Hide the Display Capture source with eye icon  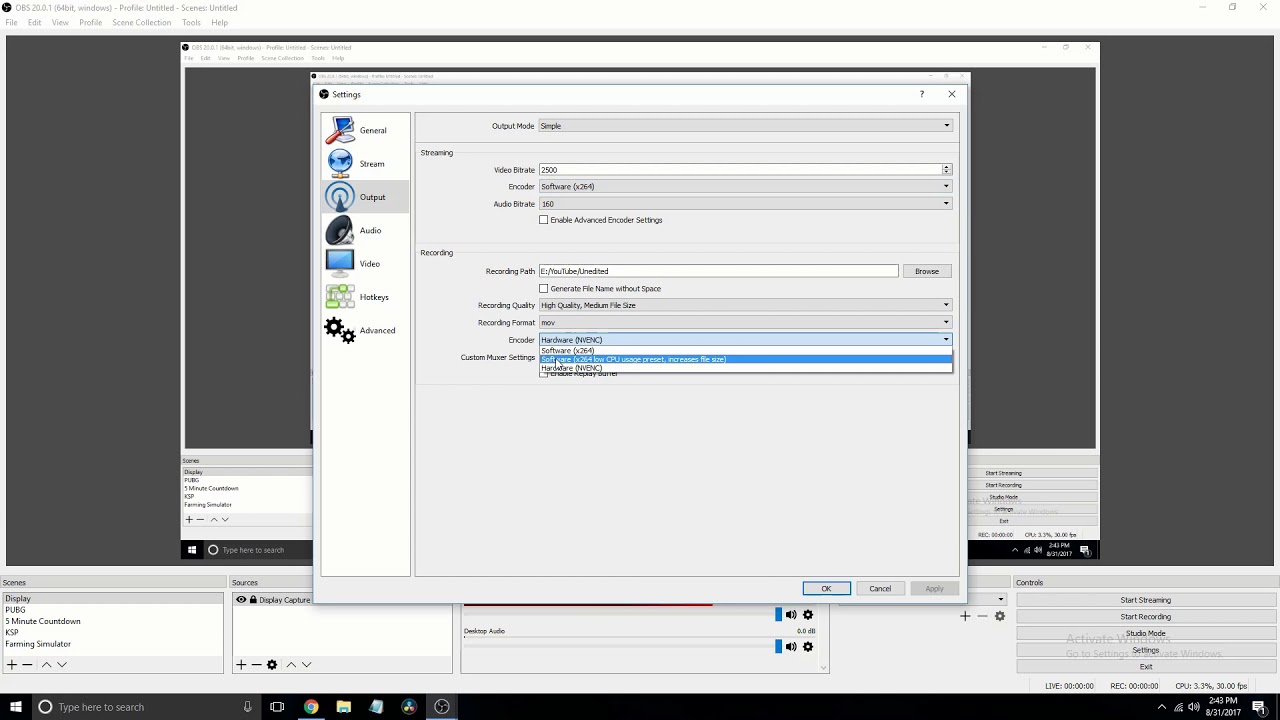click(x=241, y=600)
